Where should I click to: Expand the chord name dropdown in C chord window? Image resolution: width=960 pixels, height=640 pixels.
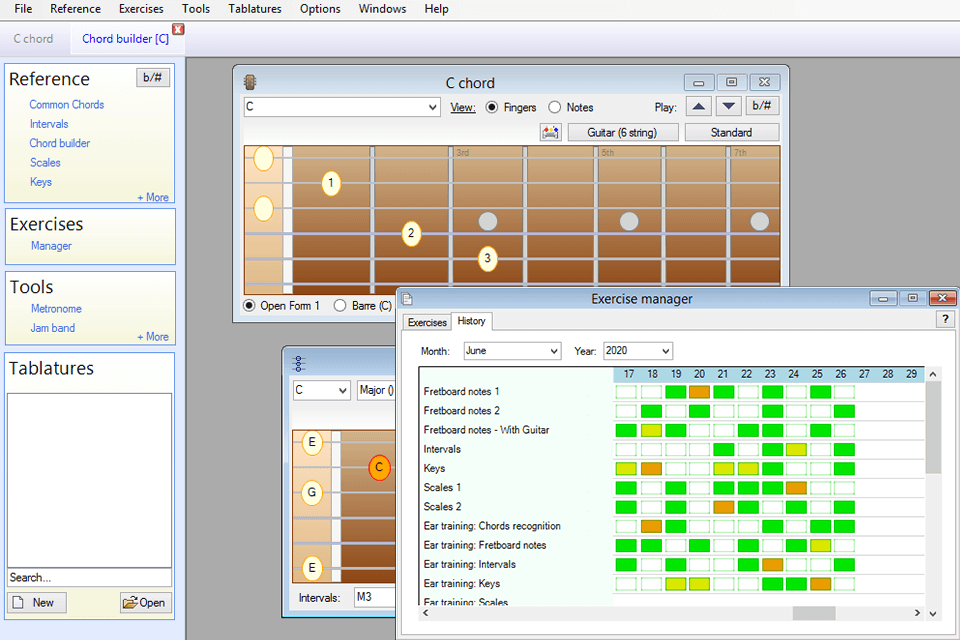pos(432,107)
